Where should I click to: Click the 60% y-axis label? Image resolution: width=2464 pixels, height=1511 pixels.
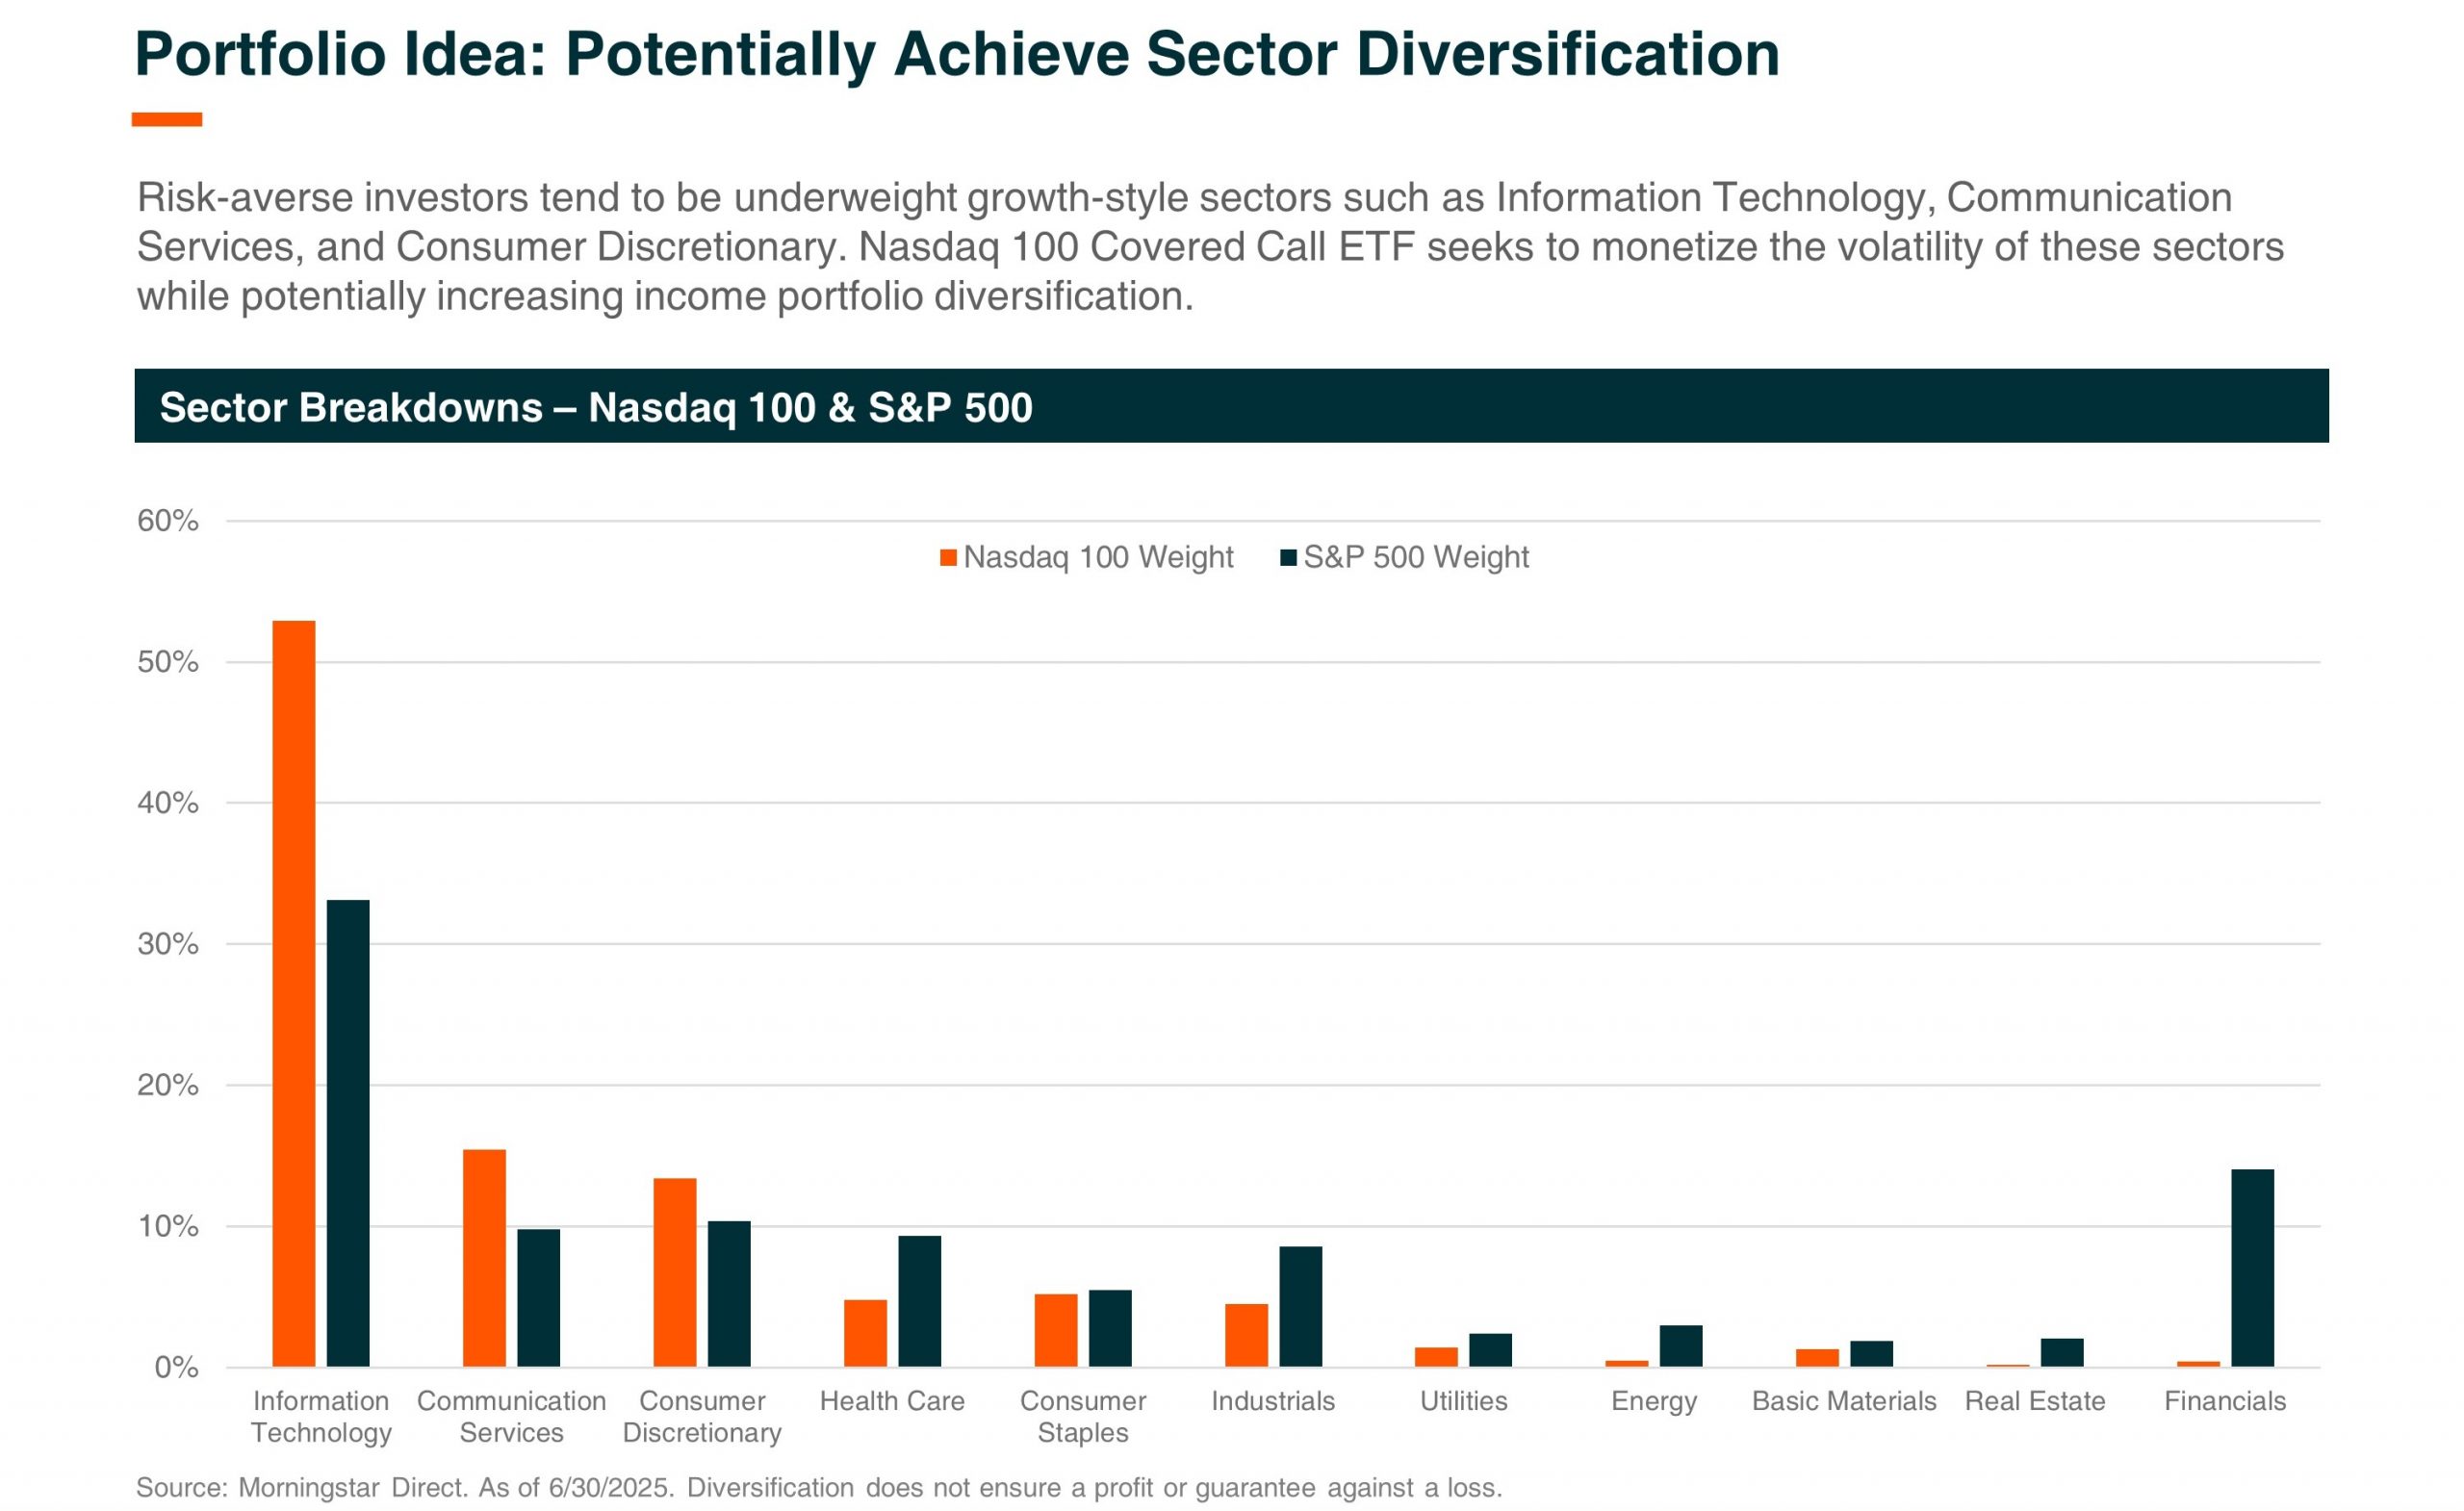click(167, 520)
